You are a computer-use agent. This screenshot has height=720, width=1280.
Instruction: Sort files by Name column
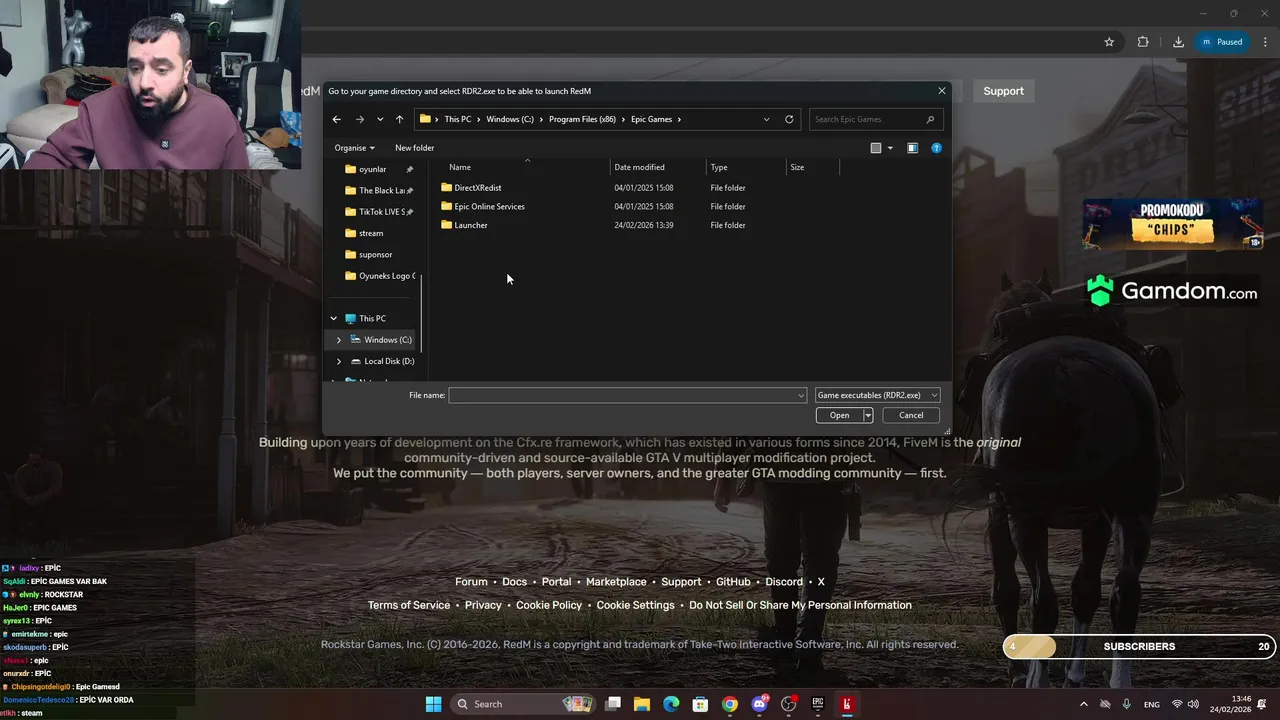[460, 167]
